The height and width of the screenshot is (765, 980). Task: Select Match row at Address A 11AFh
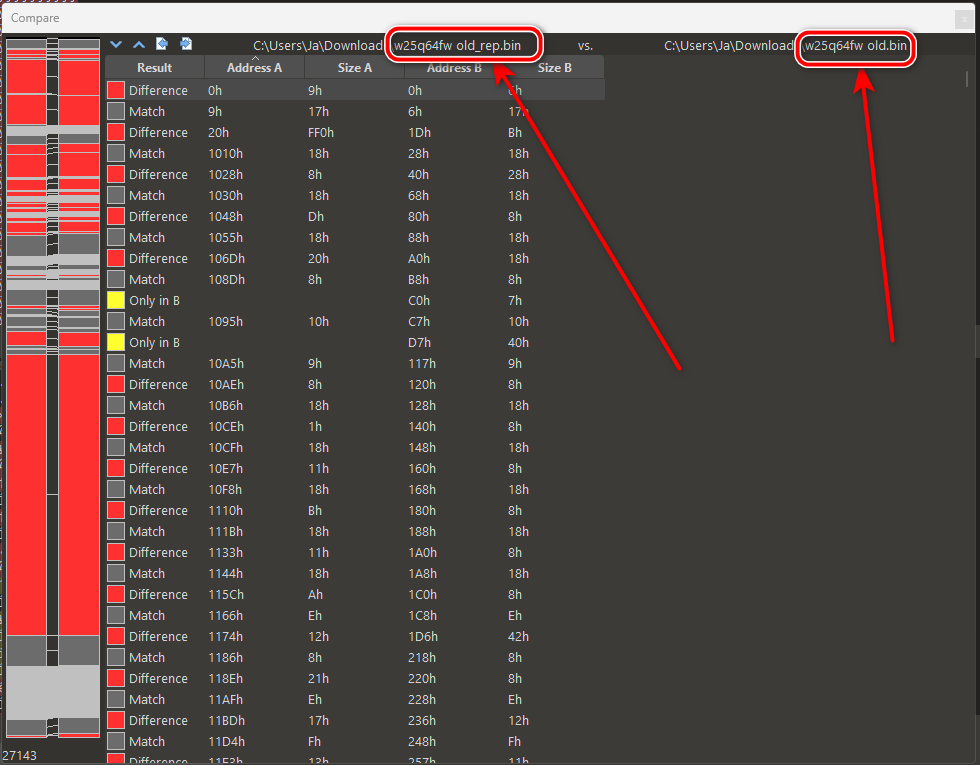pyautogui.click(x=355, y=699)
